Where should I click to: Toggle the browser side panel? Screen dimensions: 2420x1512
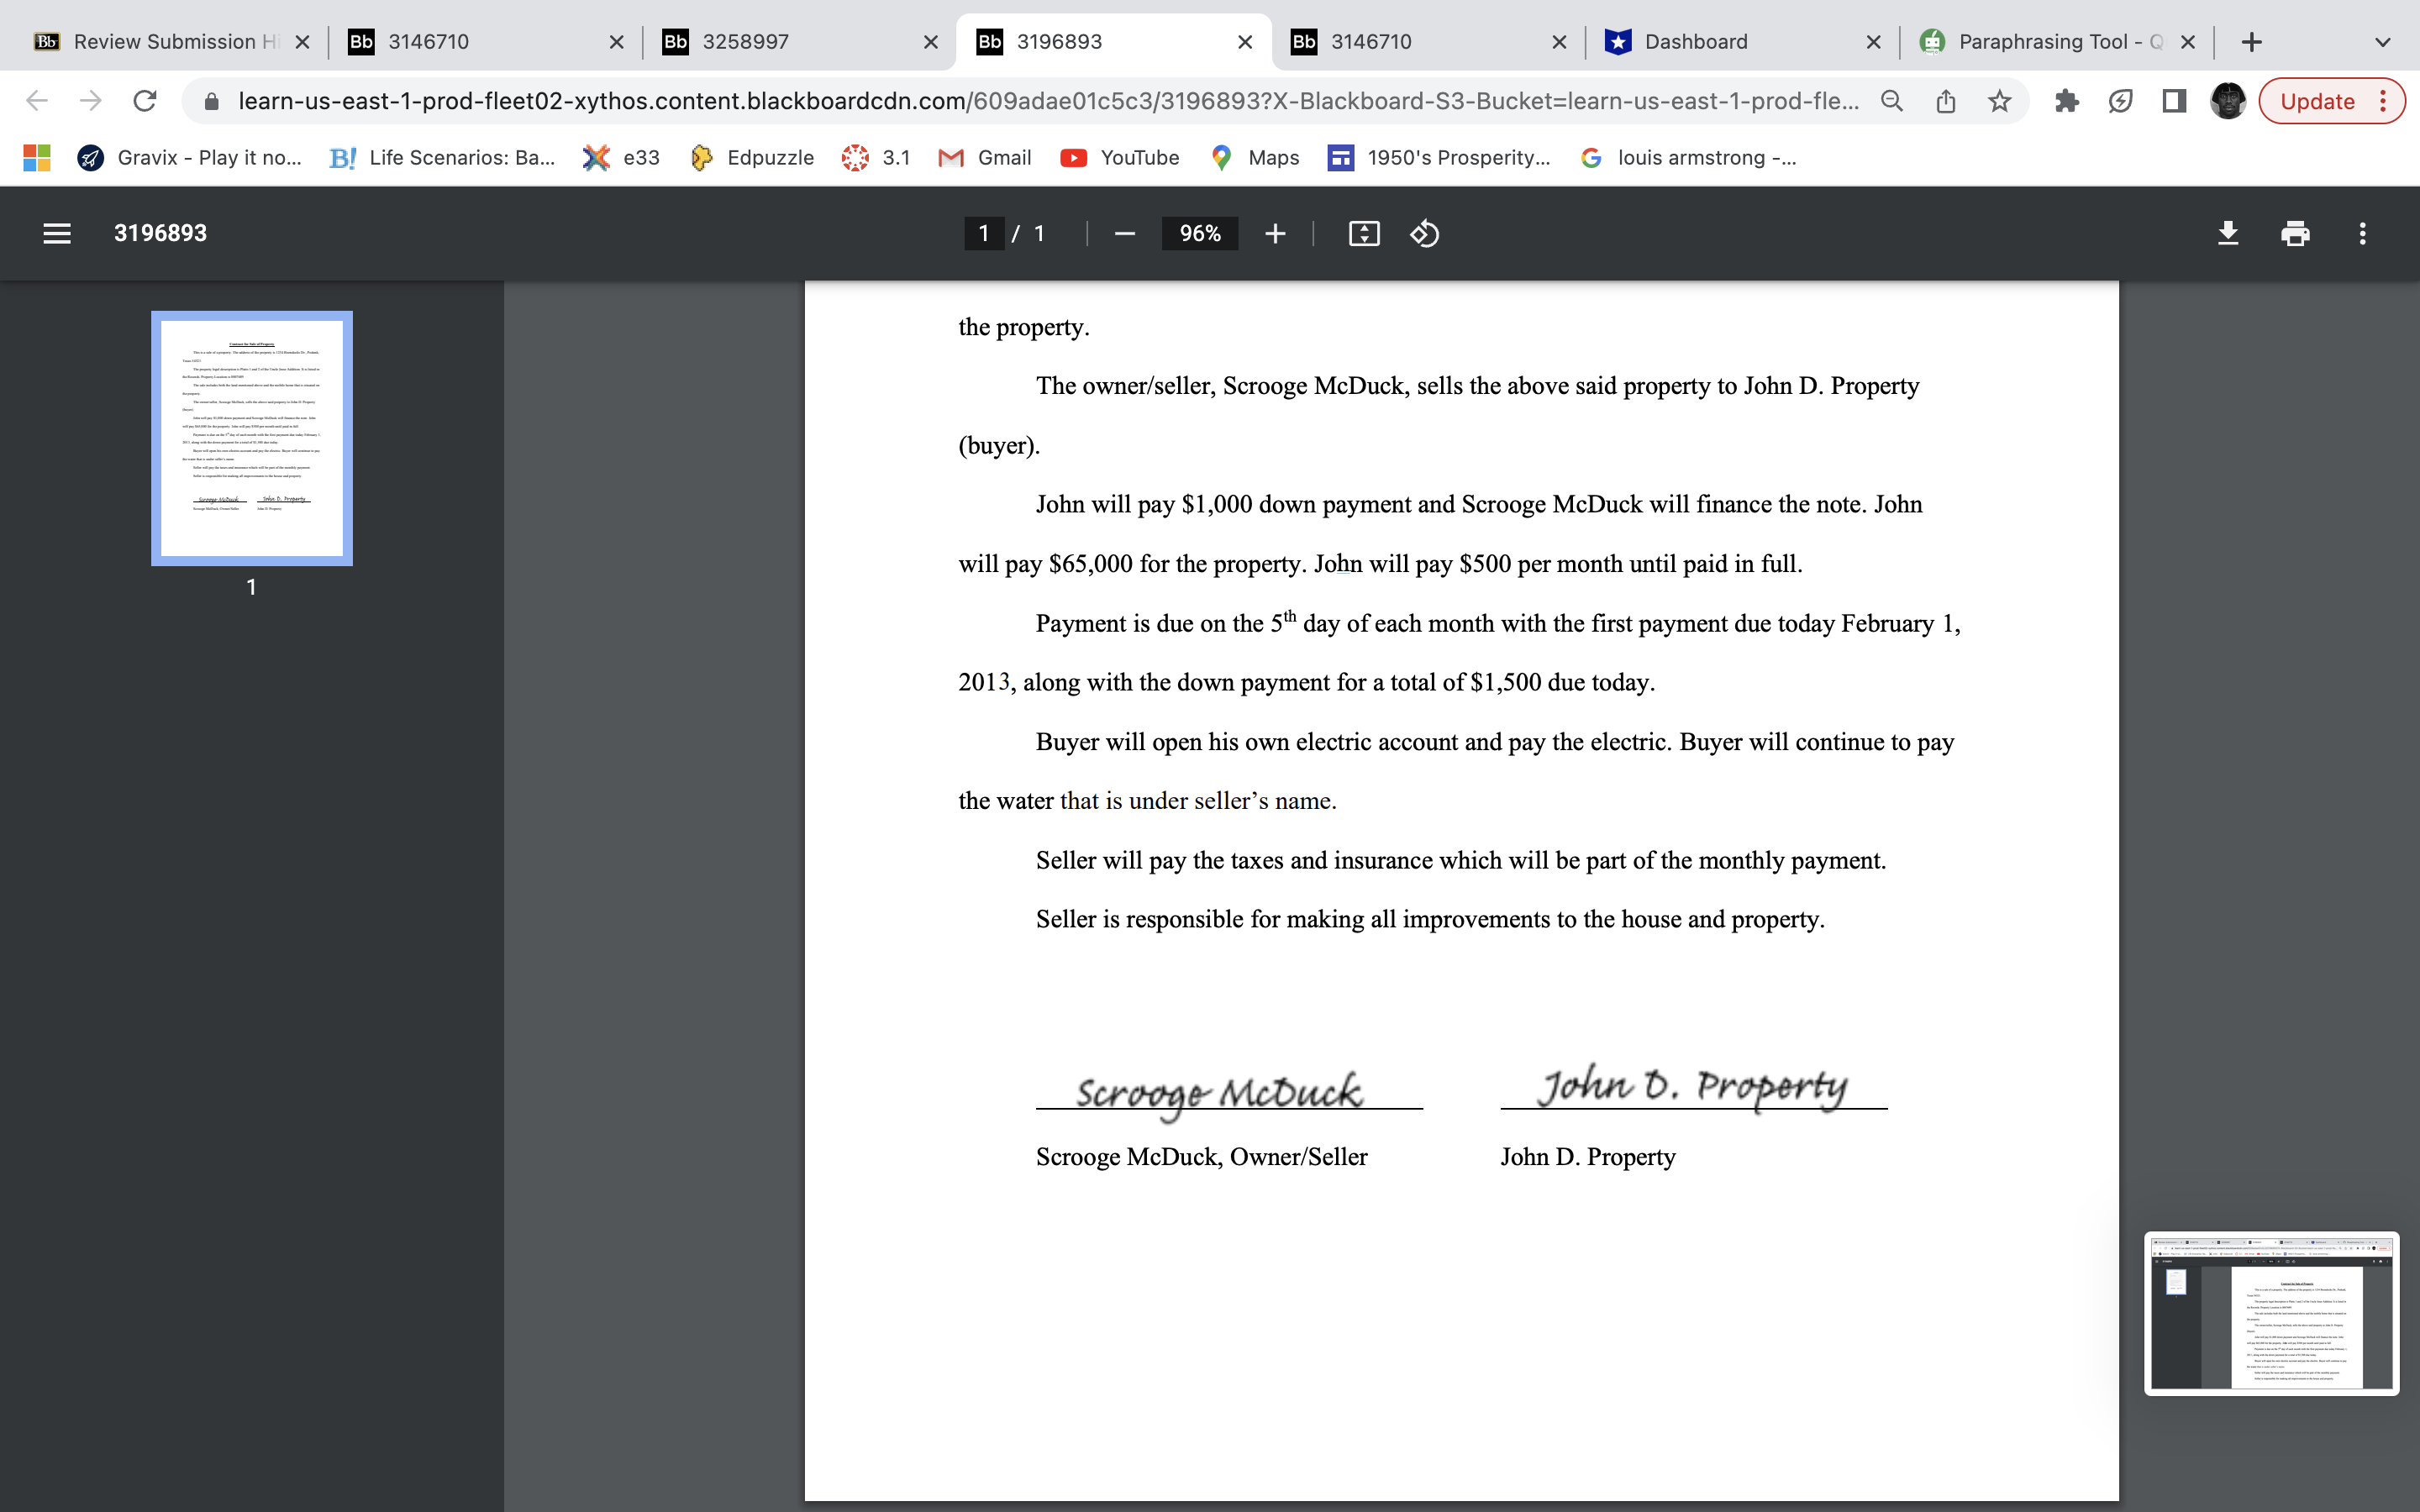[2173, 101]
